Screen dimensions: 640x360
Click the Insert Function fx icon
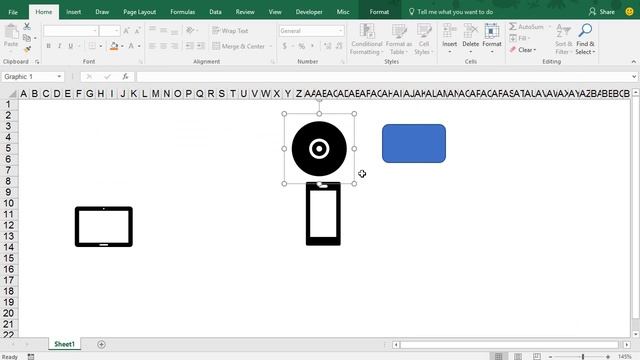pyautogui.click(x=125, y=77)
